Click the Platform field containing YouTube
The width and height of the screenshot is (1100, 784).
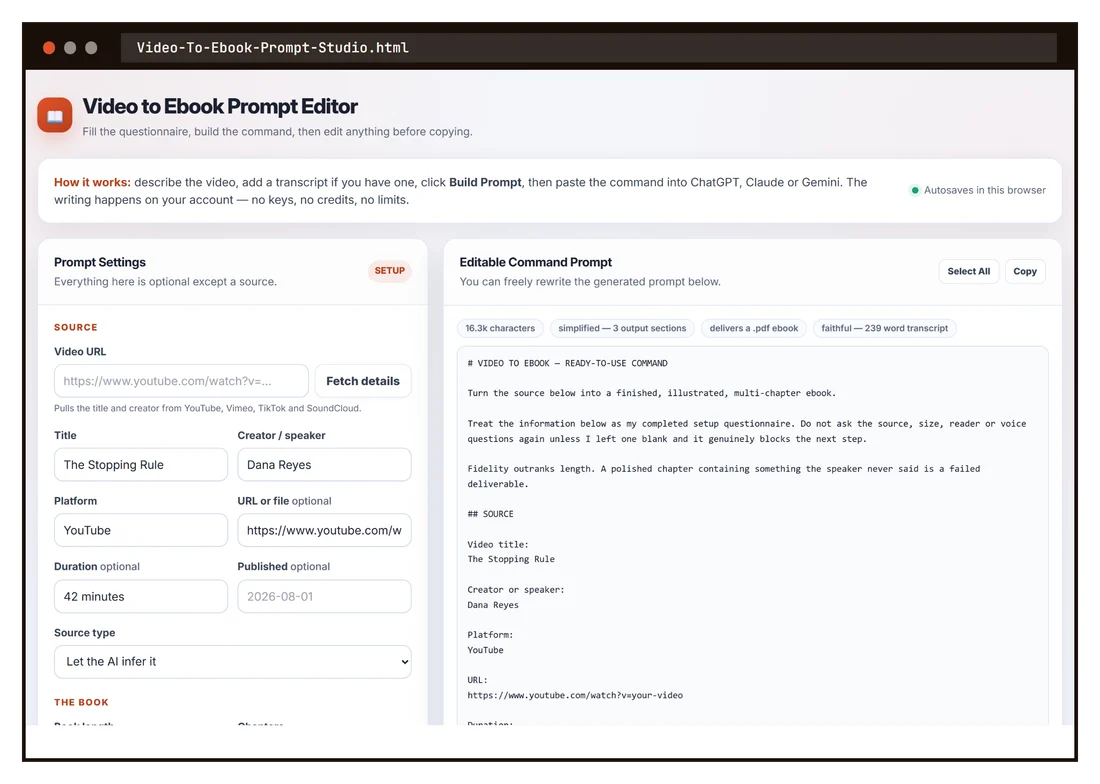pyautogui.click(x=141, y=530)
